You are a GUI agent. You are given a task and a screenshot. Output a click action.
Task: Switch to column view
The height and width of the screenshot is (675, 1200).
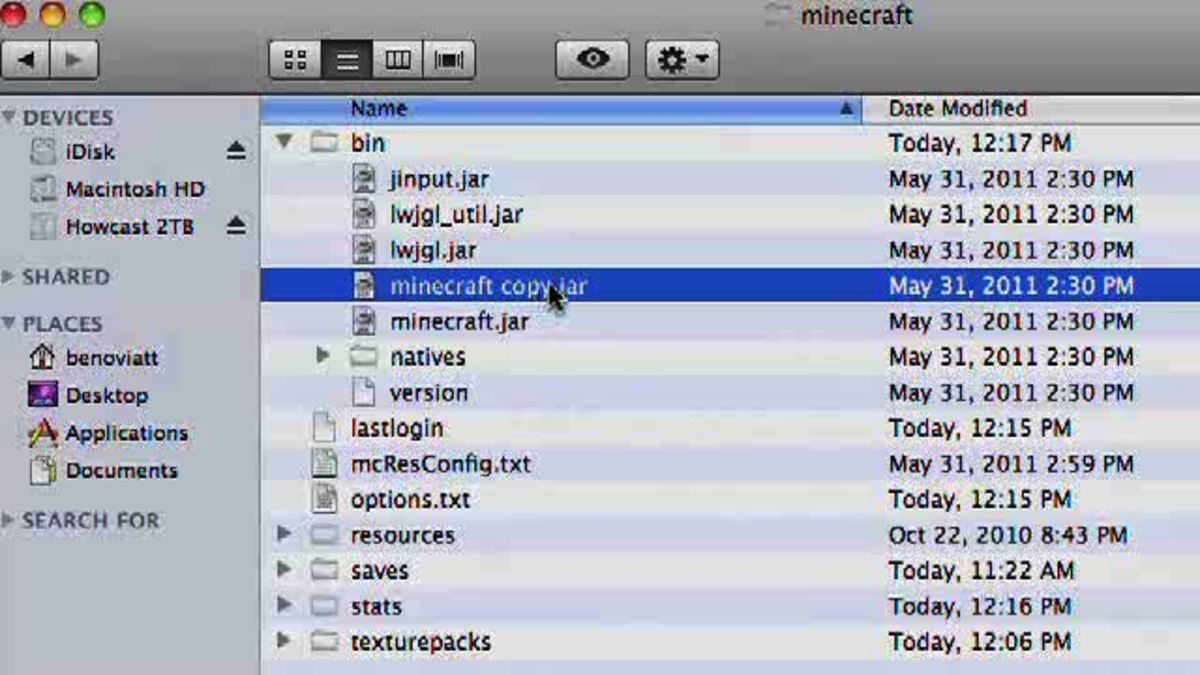click(x=398, y=60)
